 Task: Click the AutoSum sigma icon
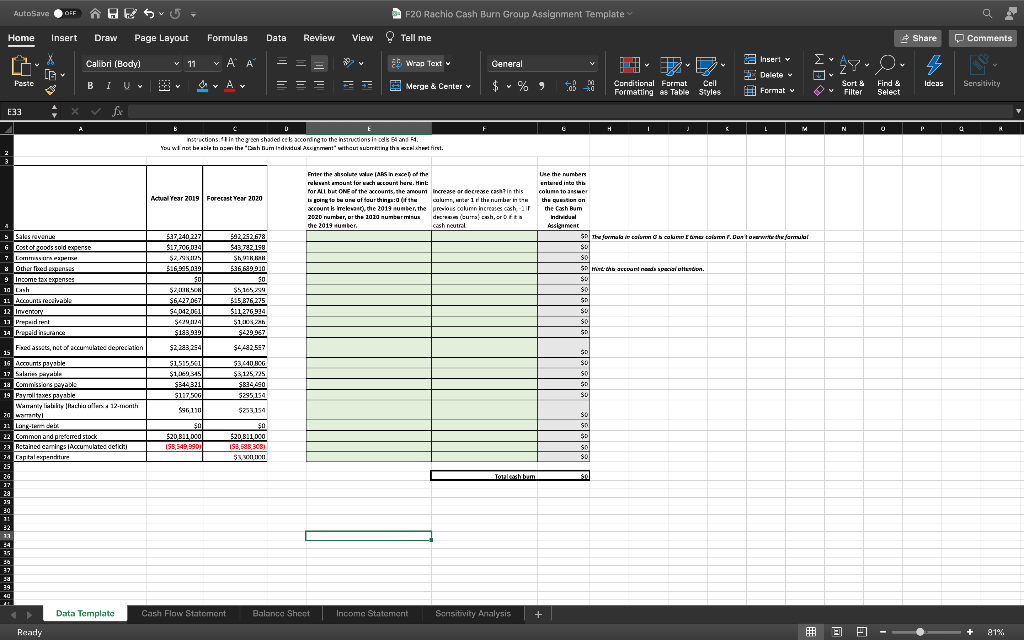coord(819,59)
